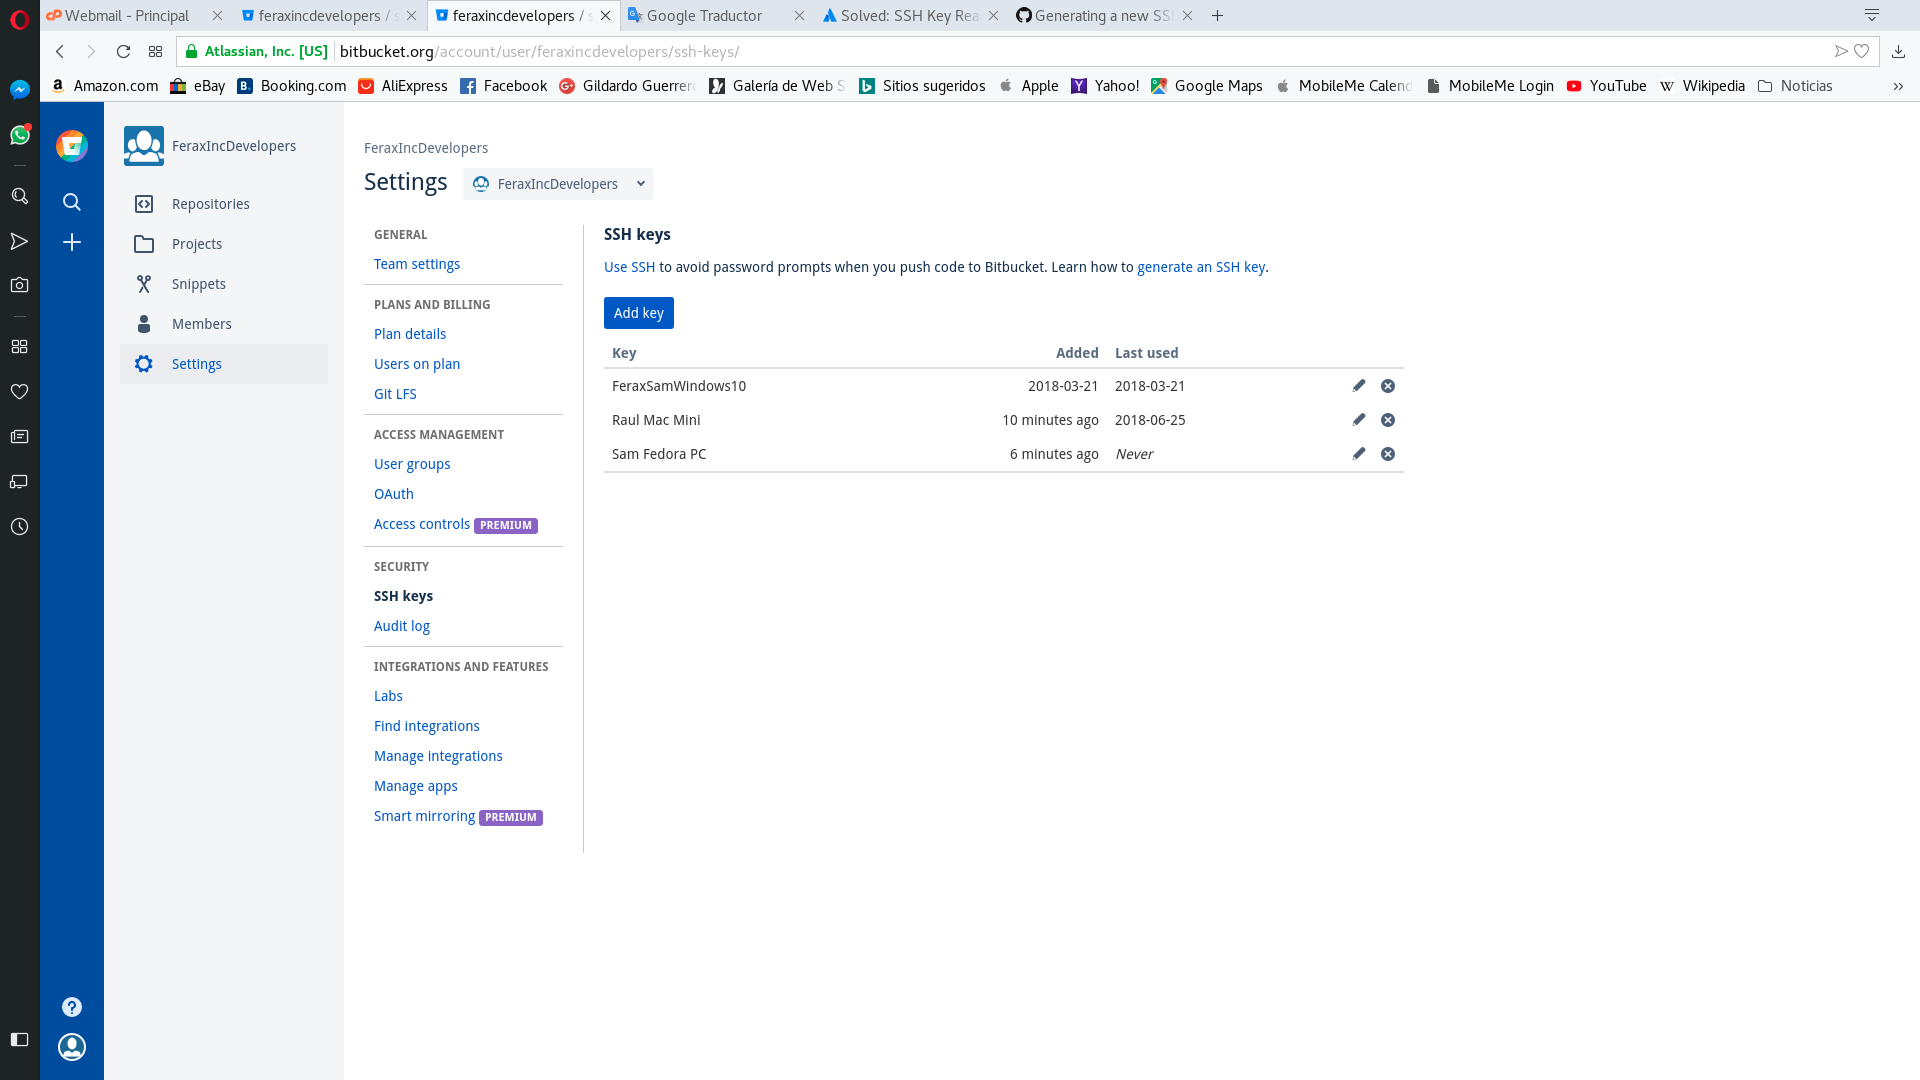
Task: Open the tab menu at top right
Action: (x=1870, y=15)
